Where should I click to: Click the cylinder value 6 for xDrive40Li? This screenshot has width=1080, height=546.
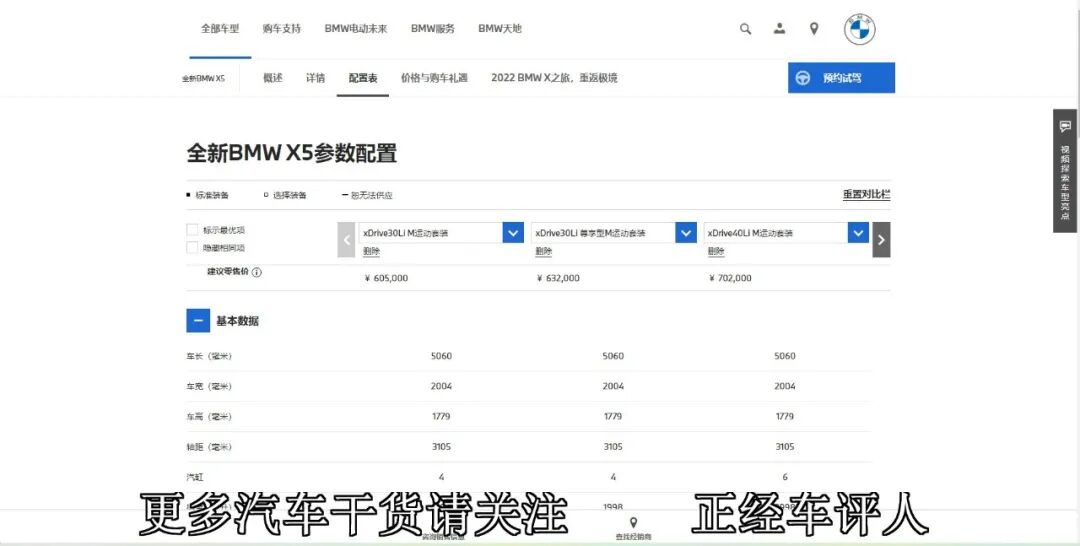pos(785,476)
